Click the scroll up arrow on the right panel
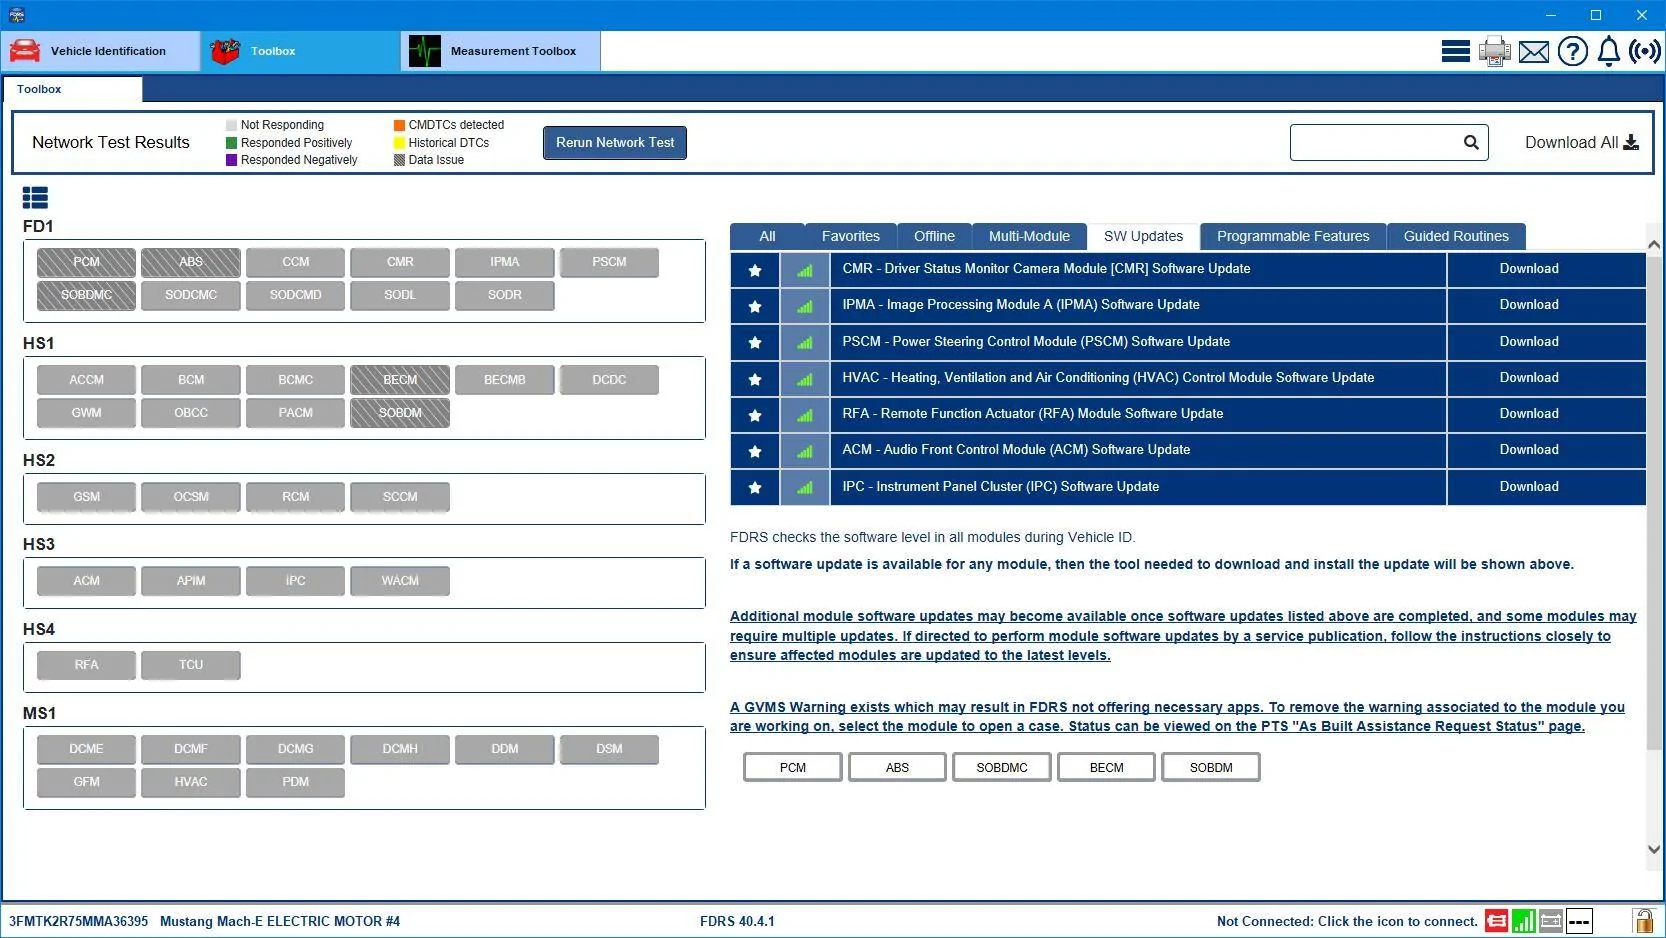1666x938 pixels. [x=1654, y=245]
